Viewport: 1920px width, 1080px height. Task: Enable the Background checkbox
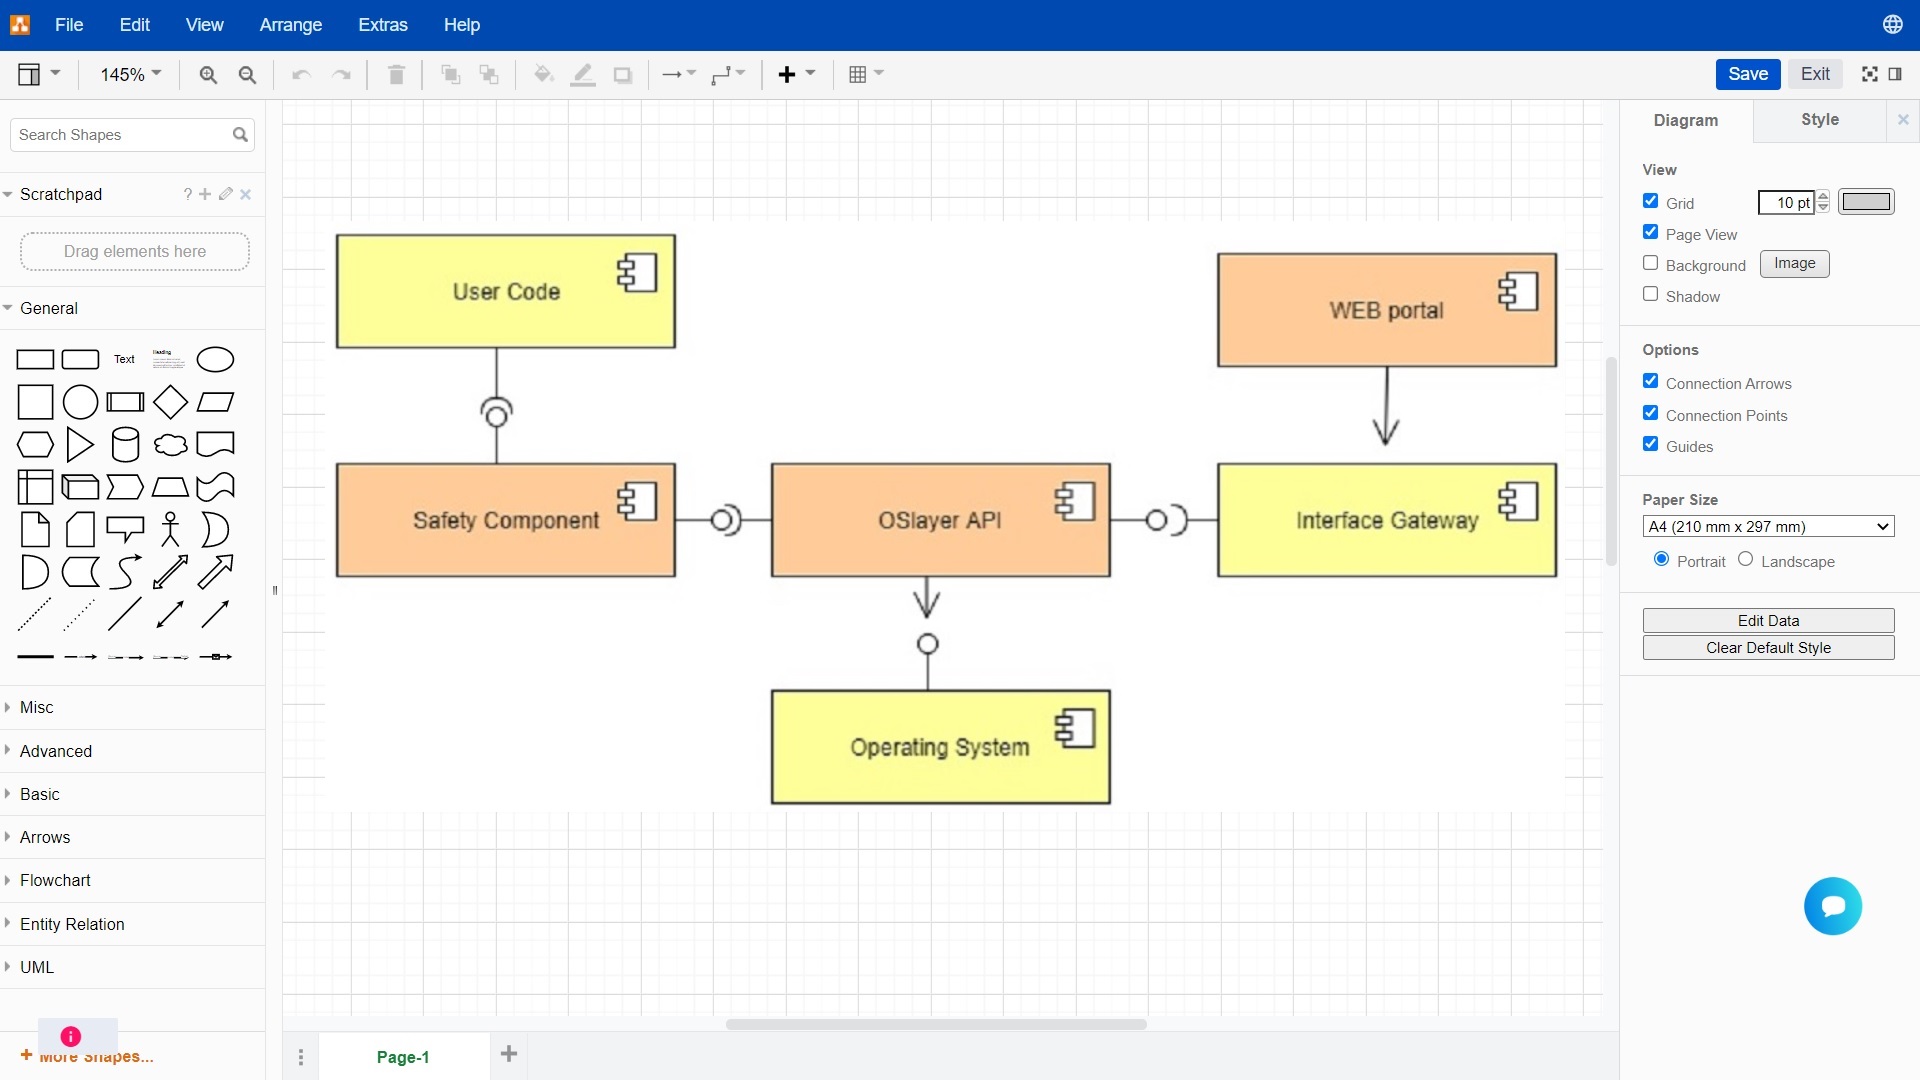pyautogui.click(x=1650, y=263)
